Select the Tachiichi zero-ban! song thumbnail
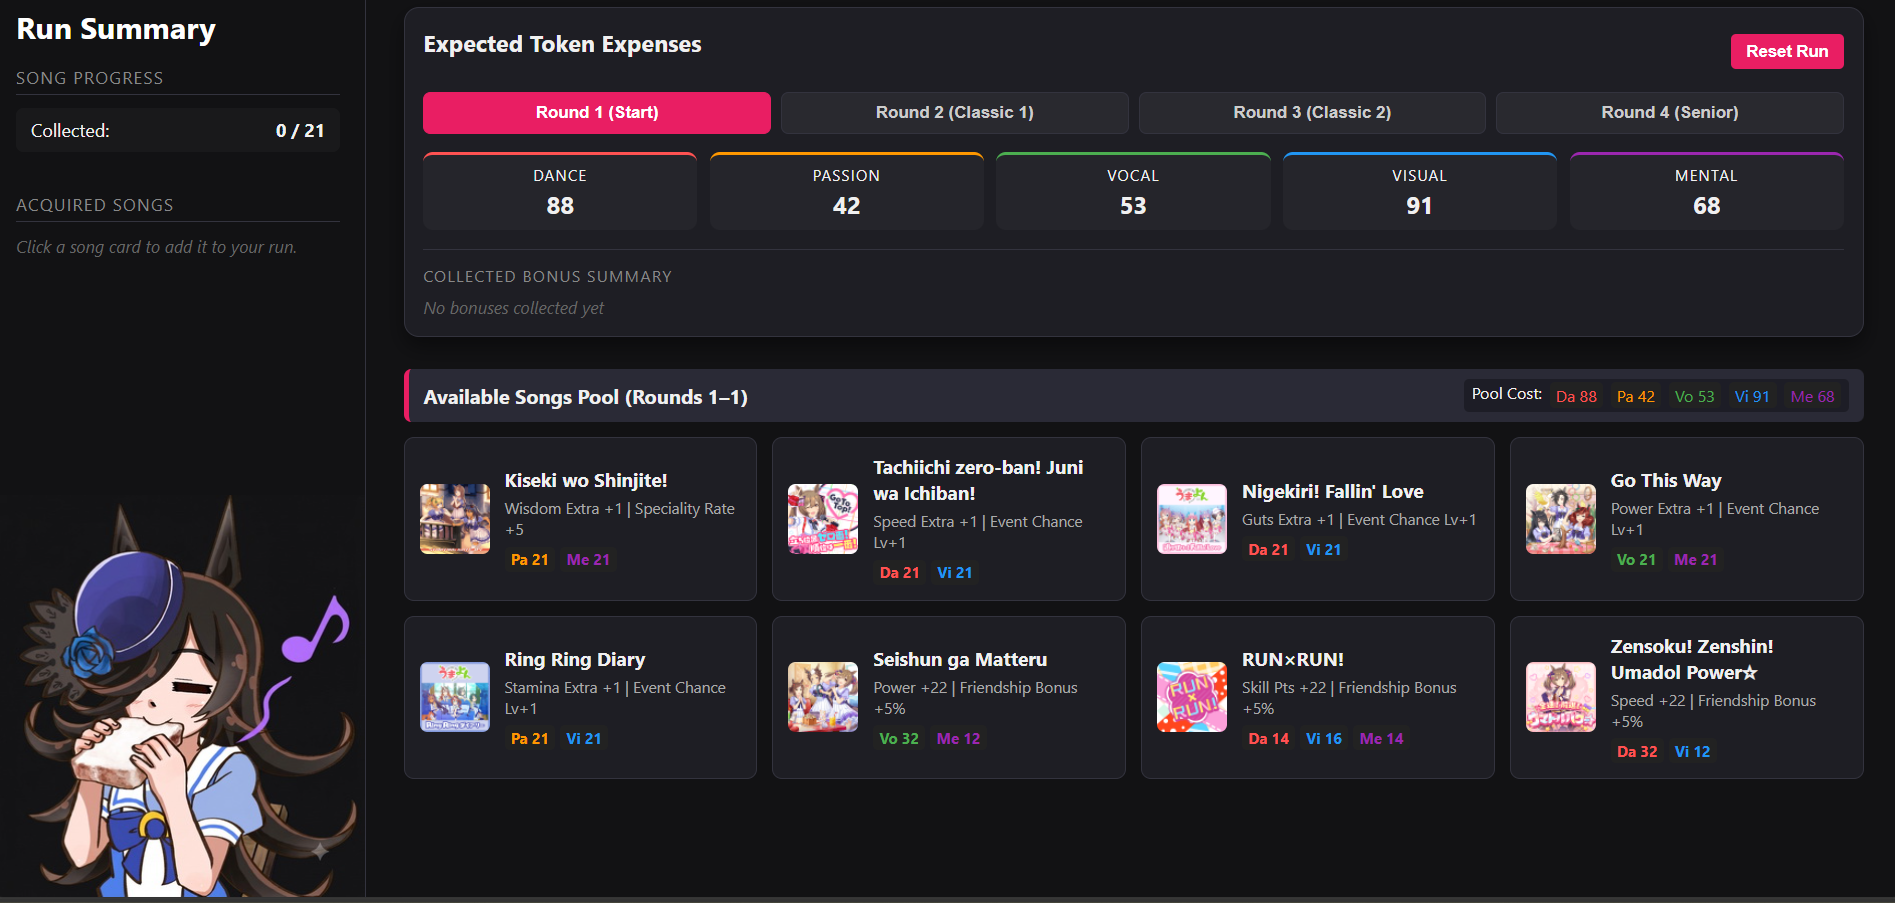 click(823, 519)
